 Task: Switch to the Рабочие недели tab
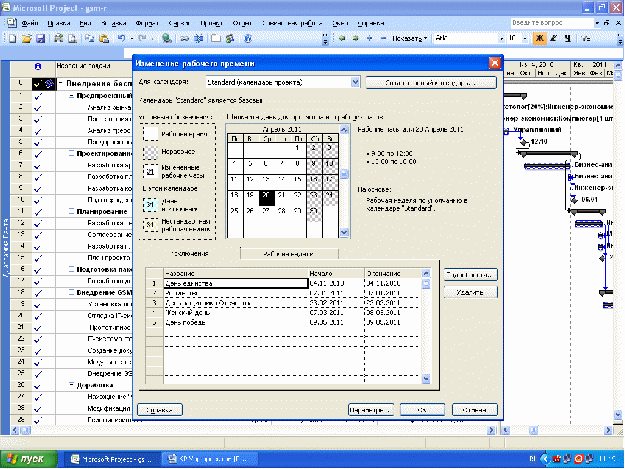[x=289, y=254]
